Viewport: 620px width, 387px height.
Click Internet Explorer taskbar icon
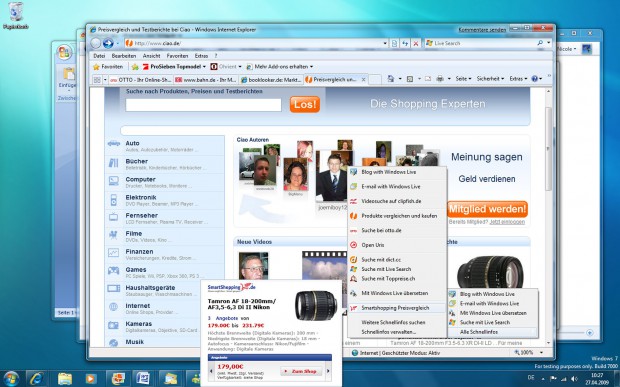point(37,378)
